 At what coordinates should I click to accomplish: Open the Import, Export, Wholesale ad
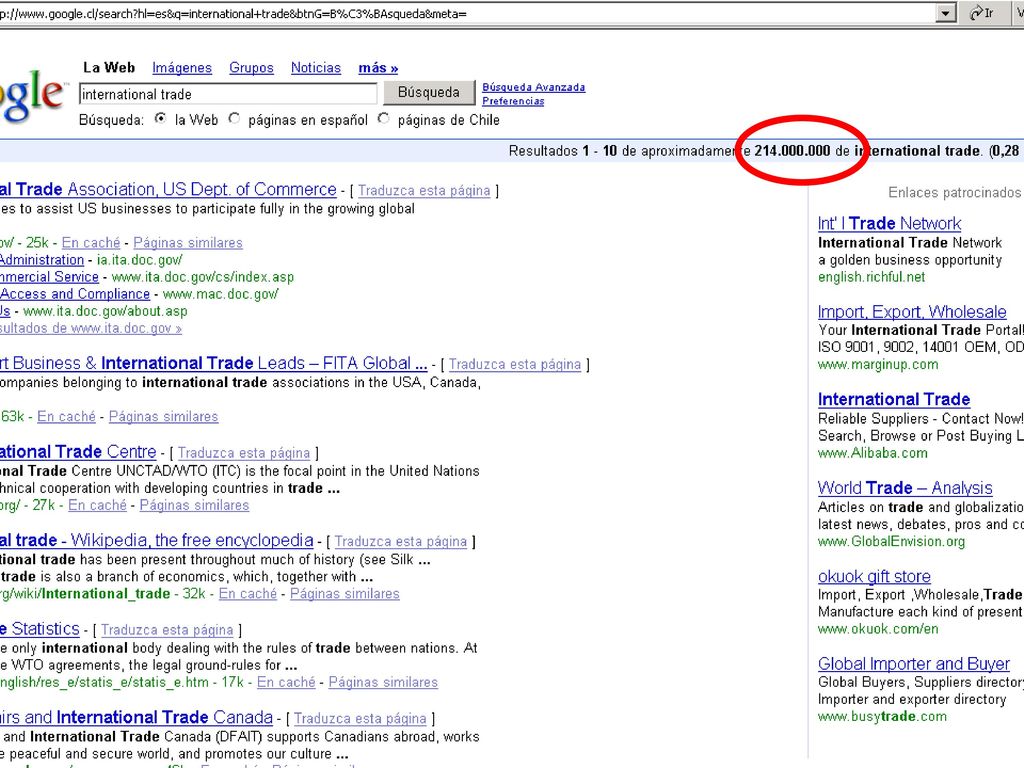tap(912, 312)
